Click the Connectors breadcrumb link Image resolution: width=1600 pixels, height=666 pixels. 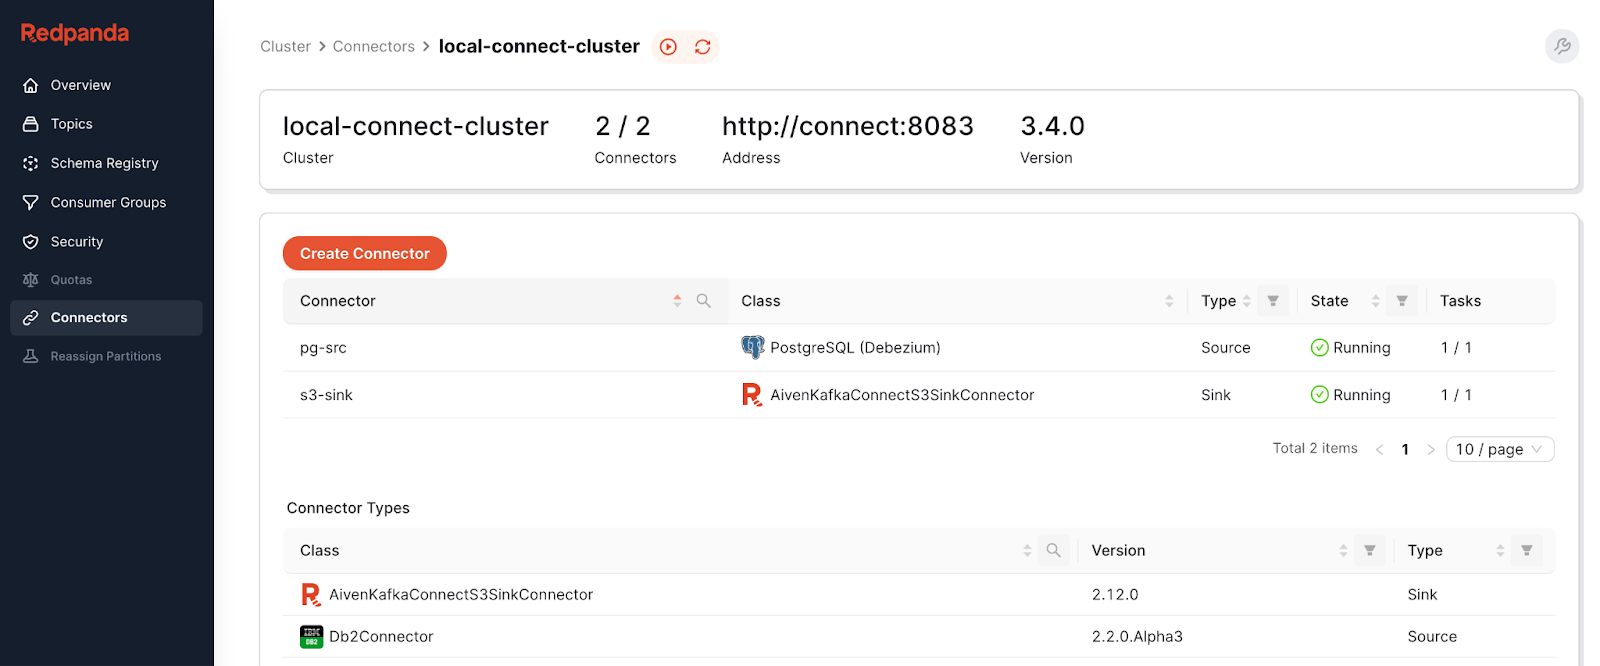point(373,47)
